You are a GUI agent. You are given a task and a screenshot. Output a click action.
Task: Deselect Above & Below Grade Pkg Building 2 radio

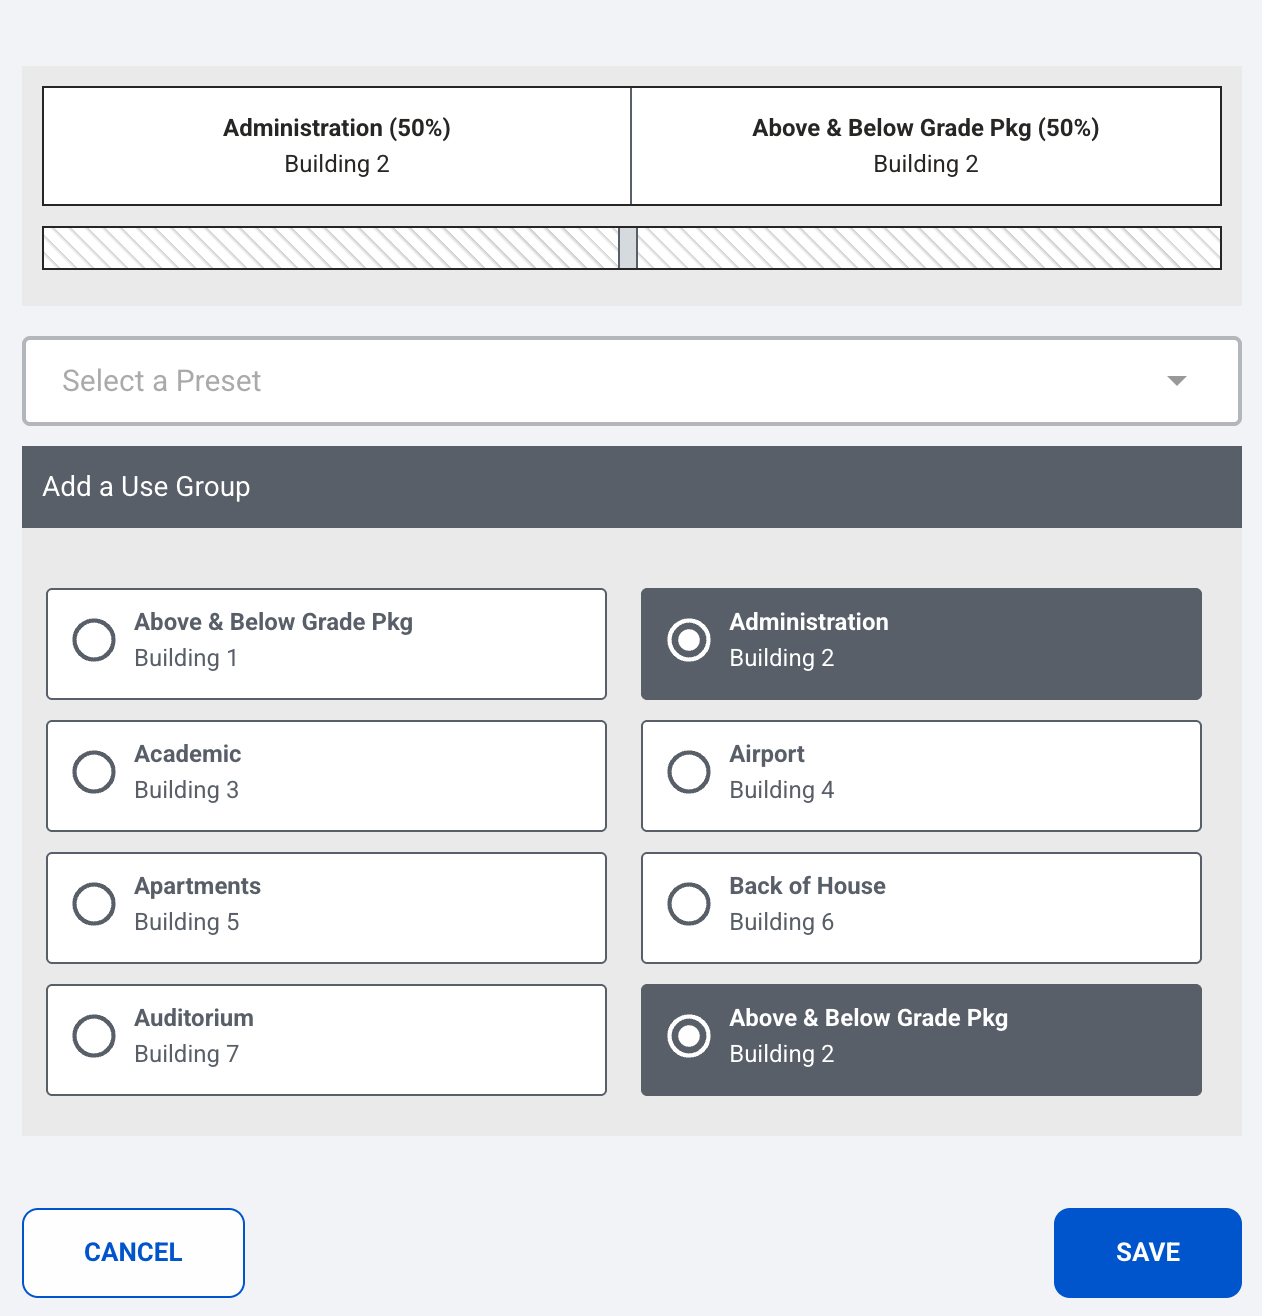[689, 1036]
